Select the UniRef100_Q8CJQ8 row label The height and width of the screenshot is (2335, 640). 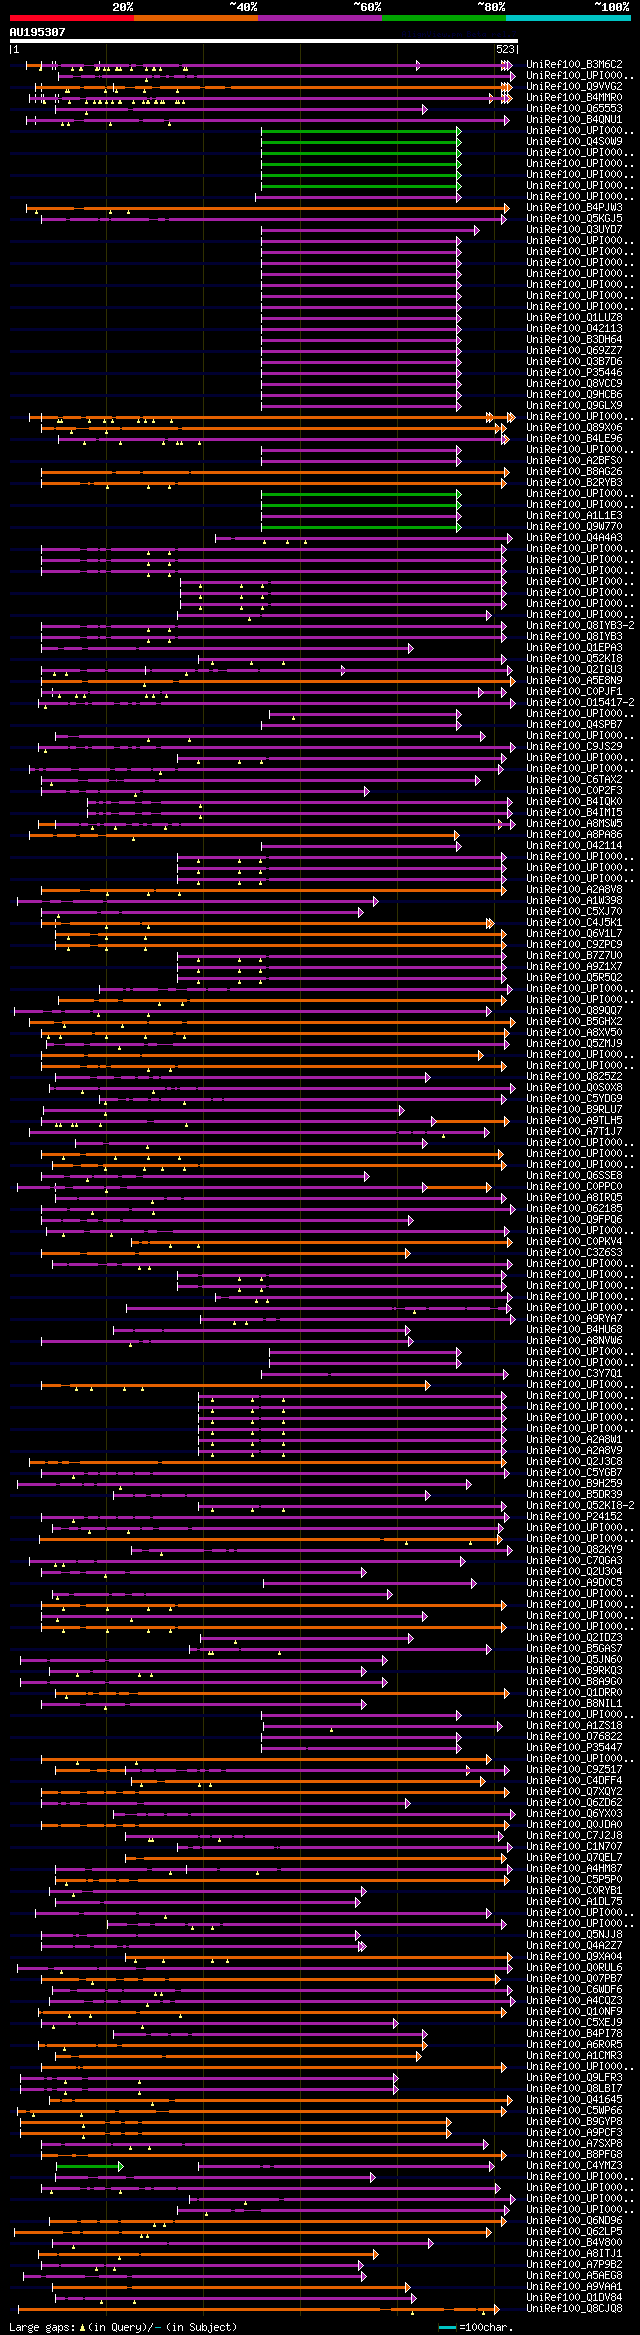coord(574,2309)
